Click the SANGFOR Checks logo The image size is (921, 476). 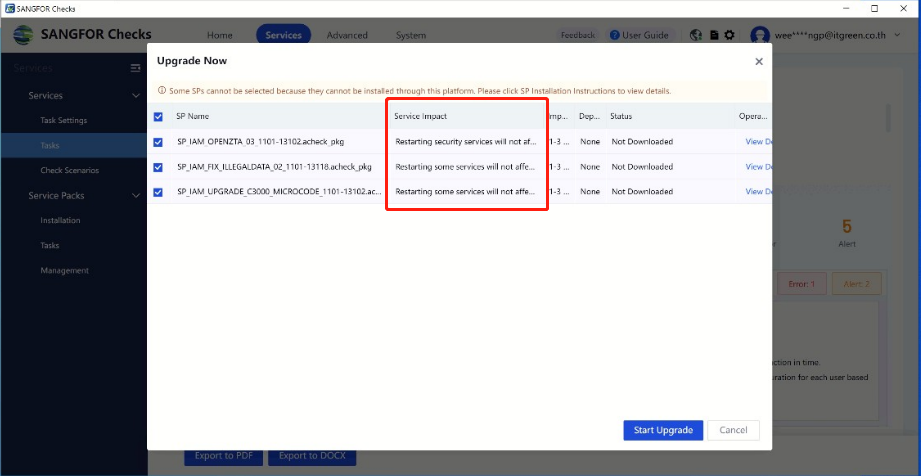(23, 35)
